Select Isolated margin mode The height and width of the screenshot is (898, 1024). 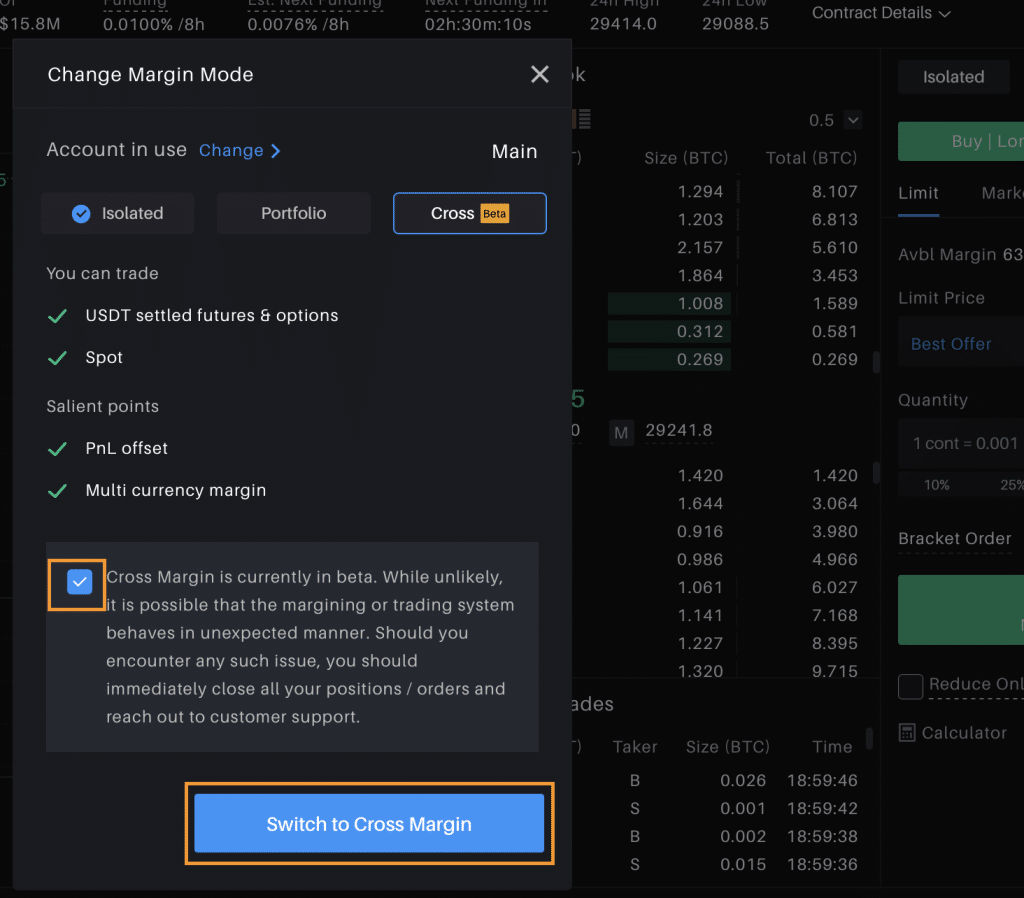point(118,213)
